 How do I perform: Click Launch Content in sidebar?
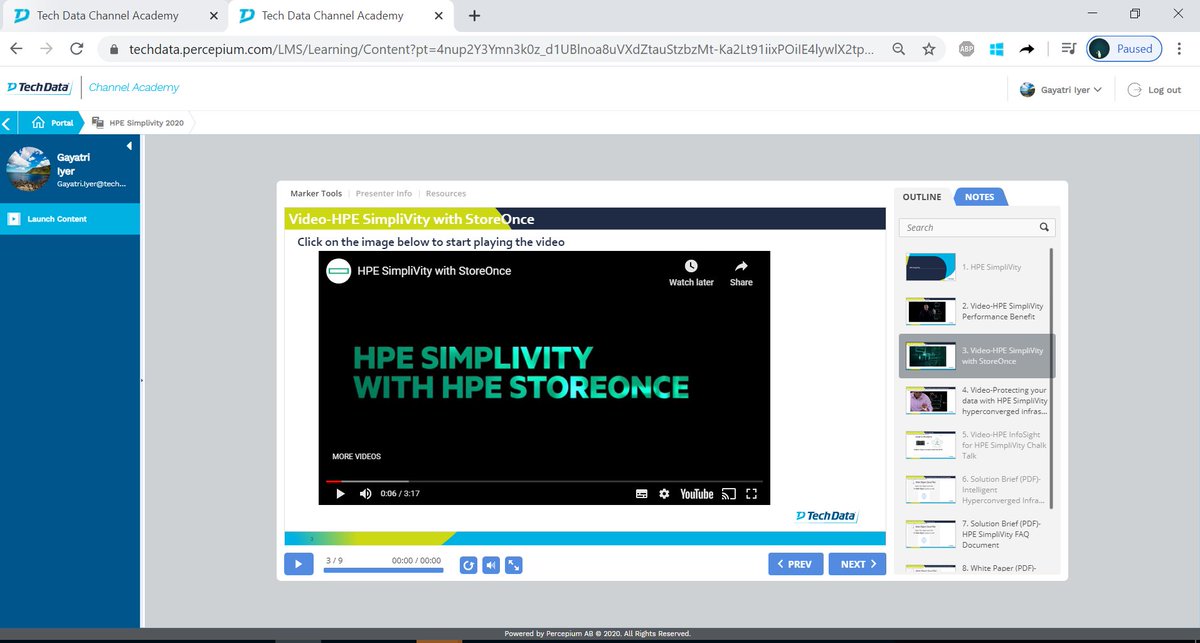click(x=70, y=219)
